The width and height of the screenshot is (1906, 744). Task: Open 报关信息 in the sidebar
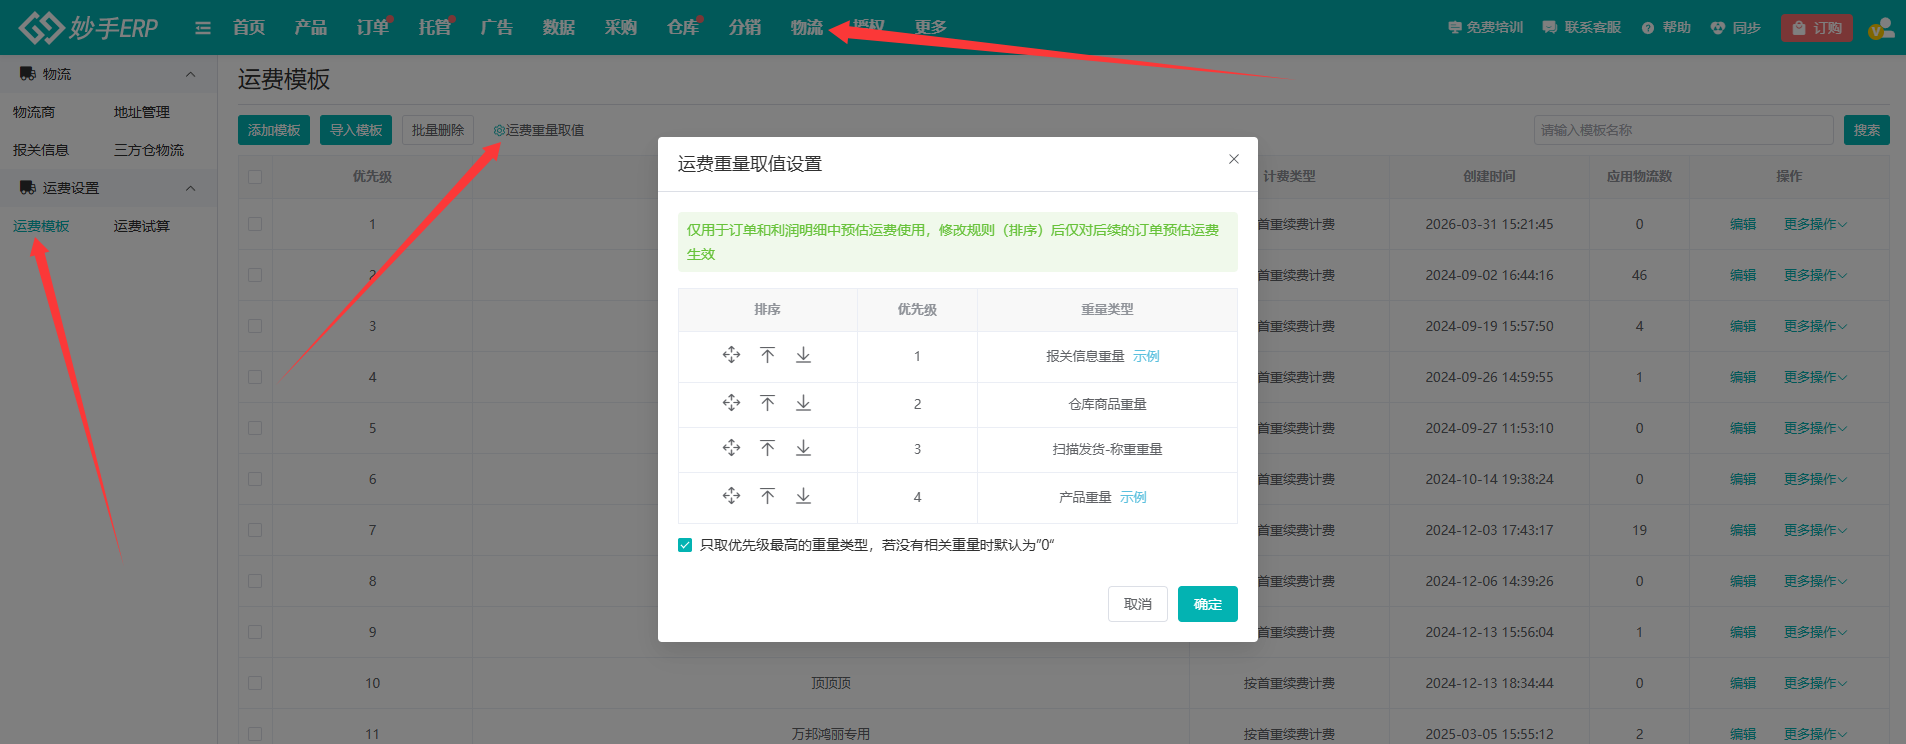pos(41,150)
